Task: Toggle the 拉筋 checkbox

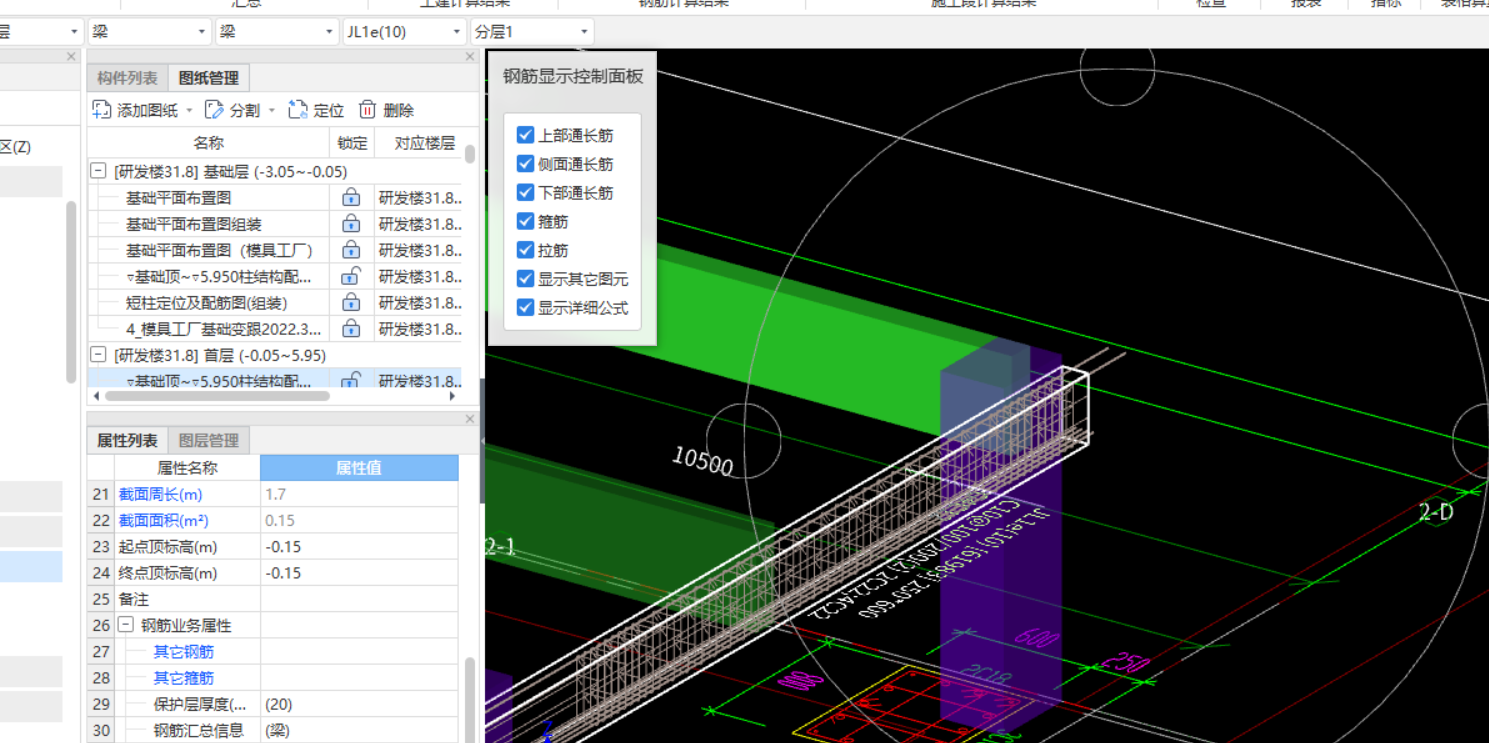Action: pos(525,250)
